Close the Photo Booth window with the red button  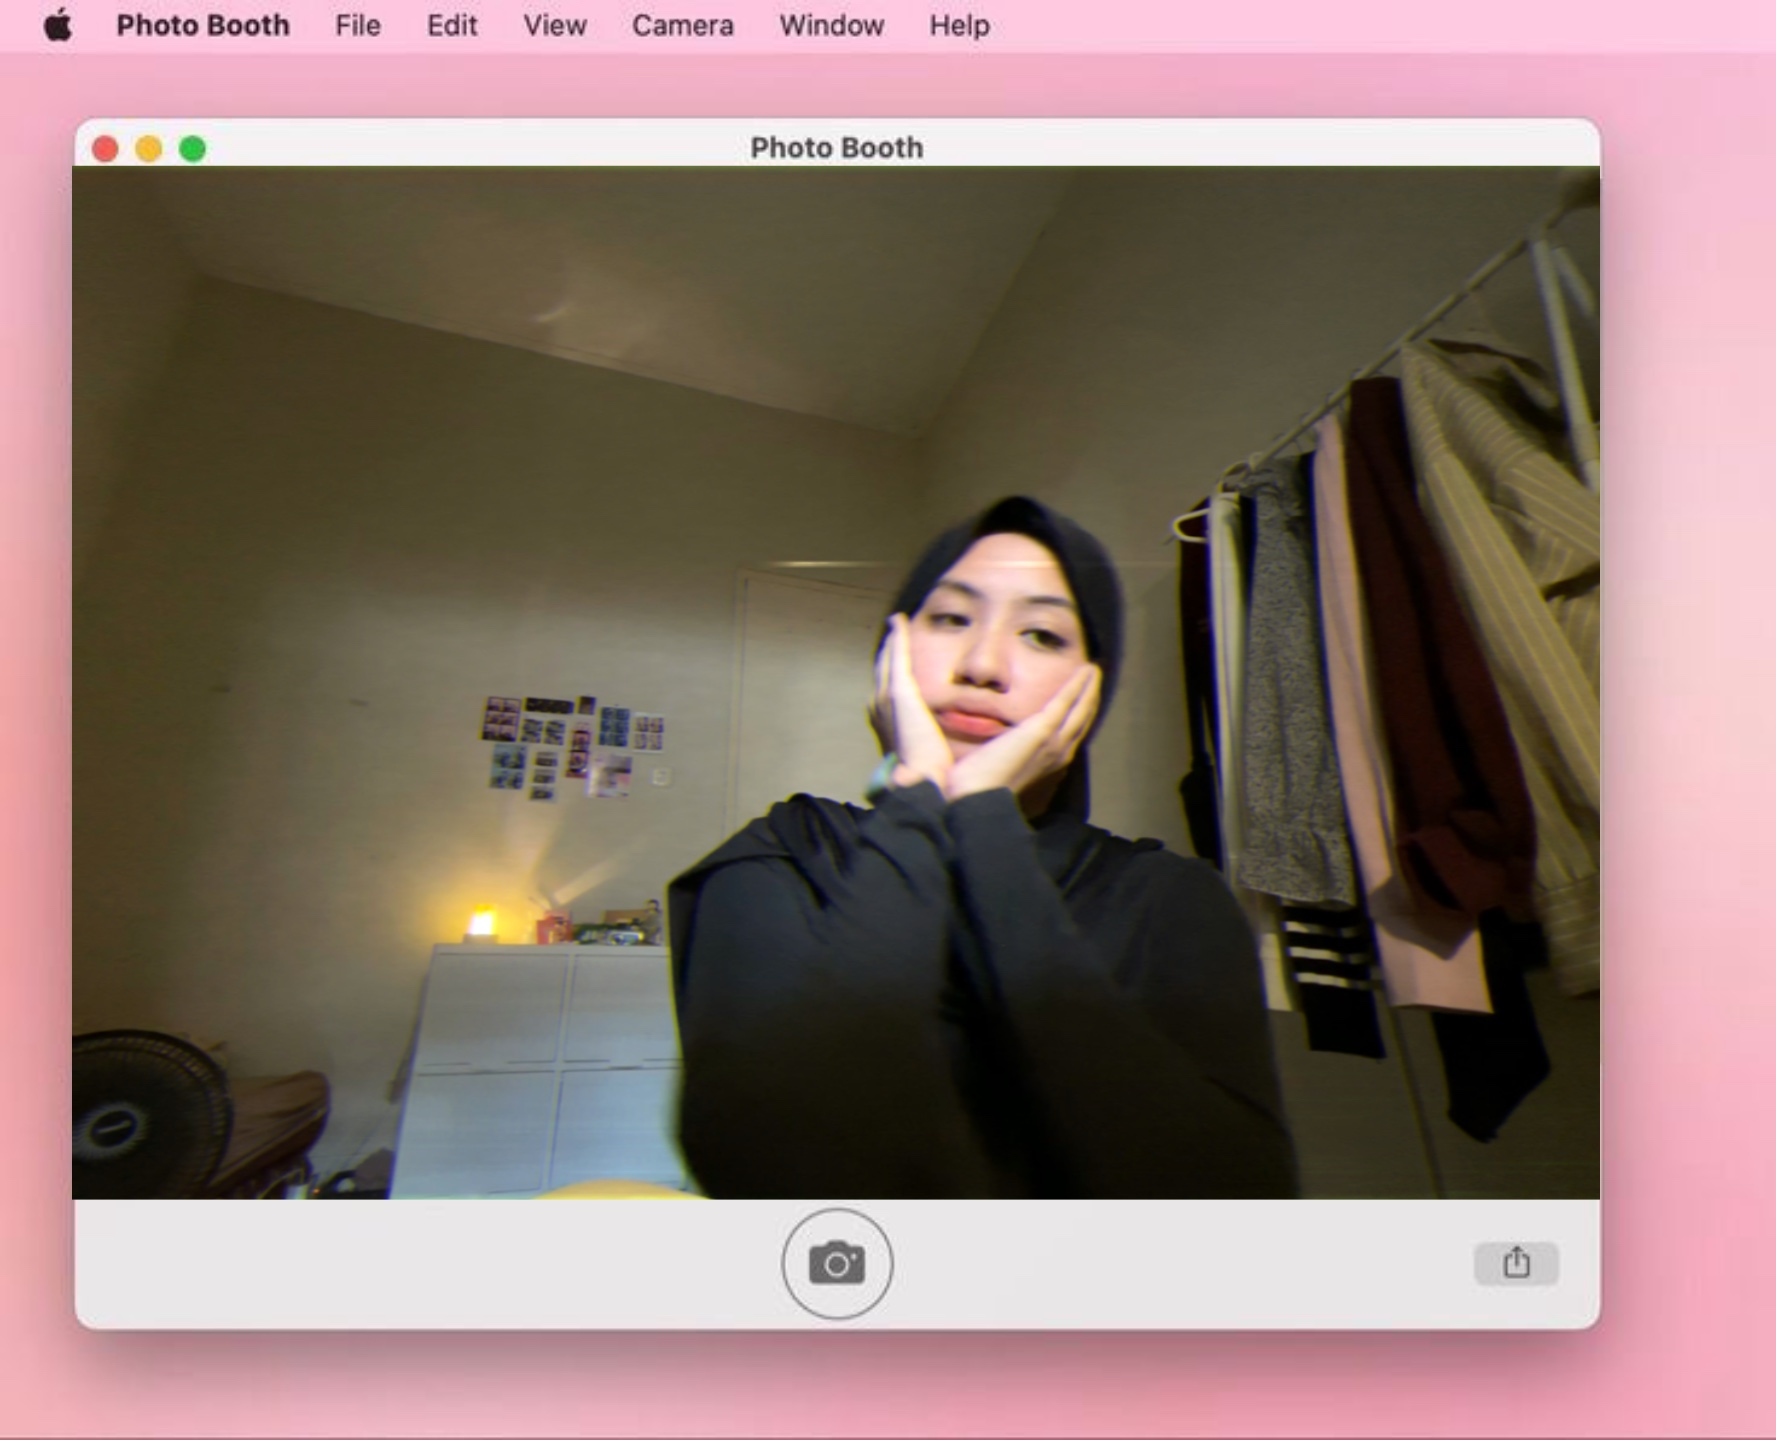105,149
